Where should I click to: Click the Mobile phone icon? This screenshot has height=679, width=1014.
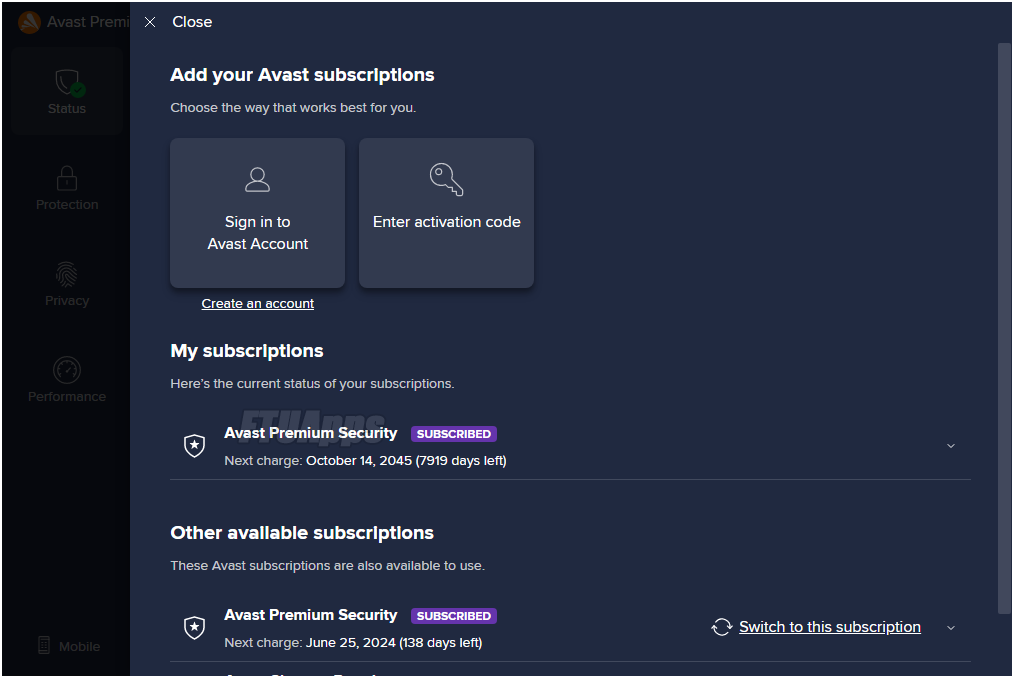point(44,645)
